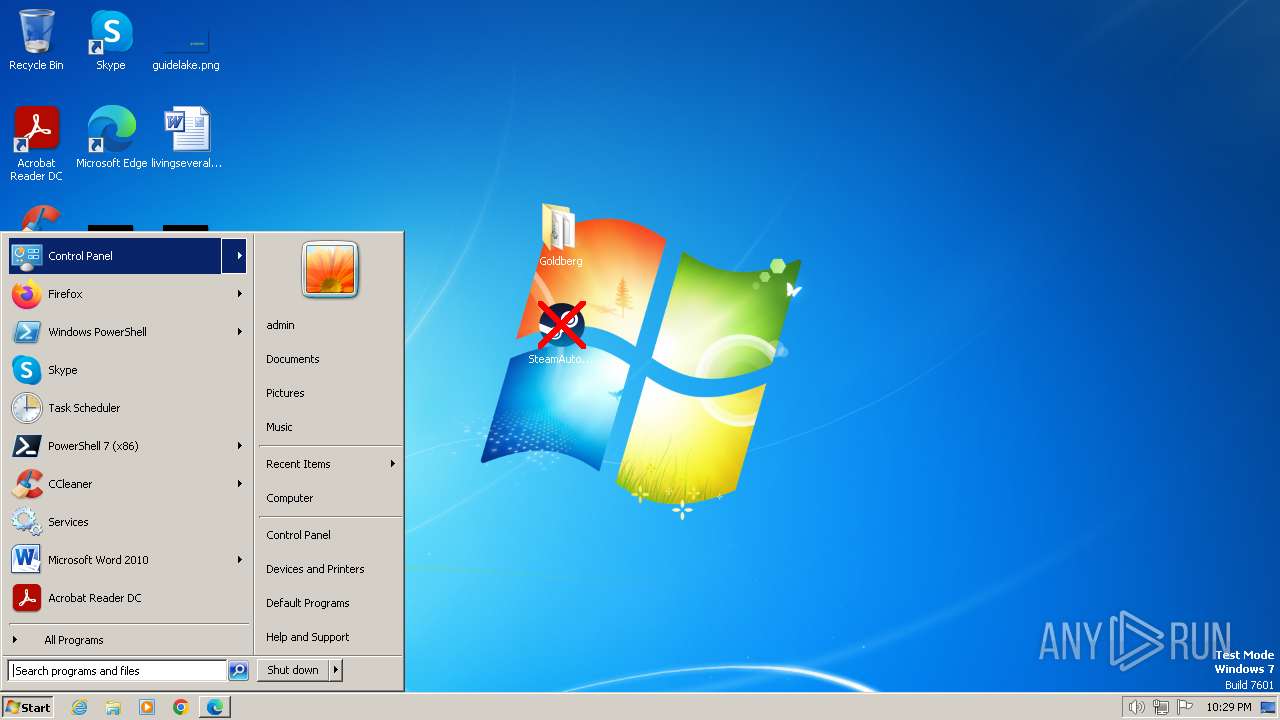Click the Action Center flag tray icon
The height and width of the screenshot is (720, 1280).
pos(1186,707)
